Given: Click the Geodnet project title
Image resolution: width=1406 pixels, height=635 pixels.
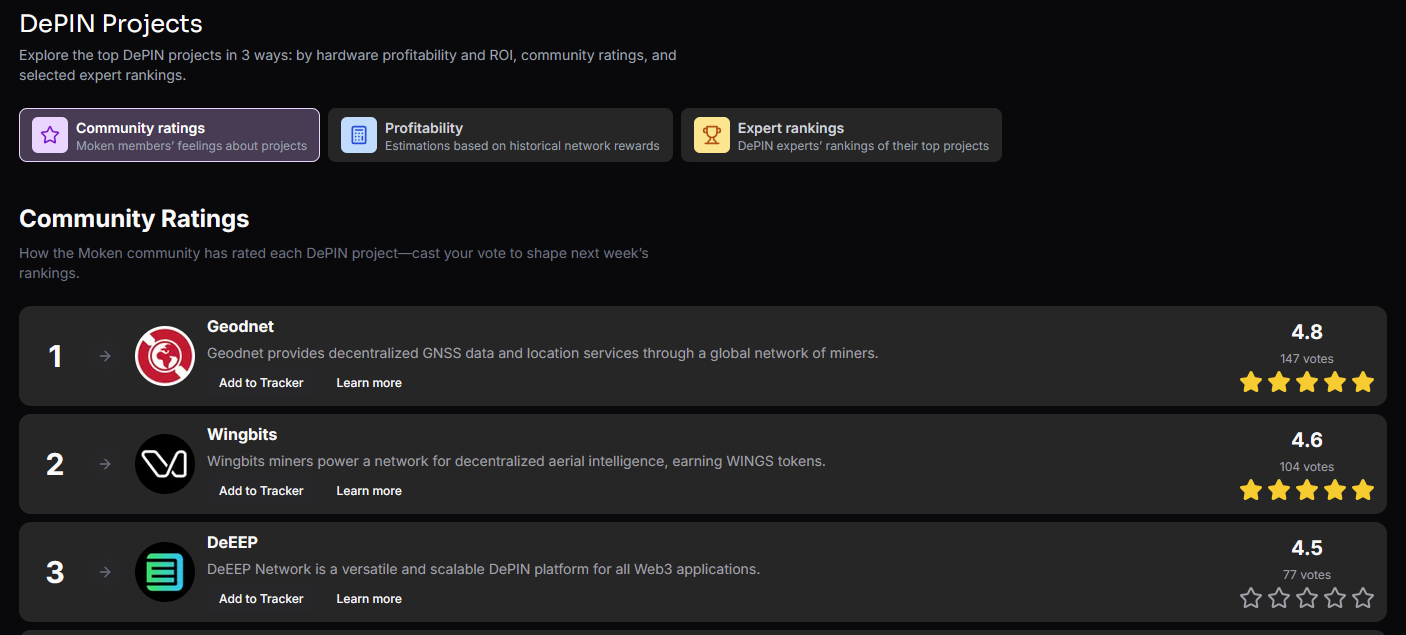Looking at the screenshot, I should [240, 327].
